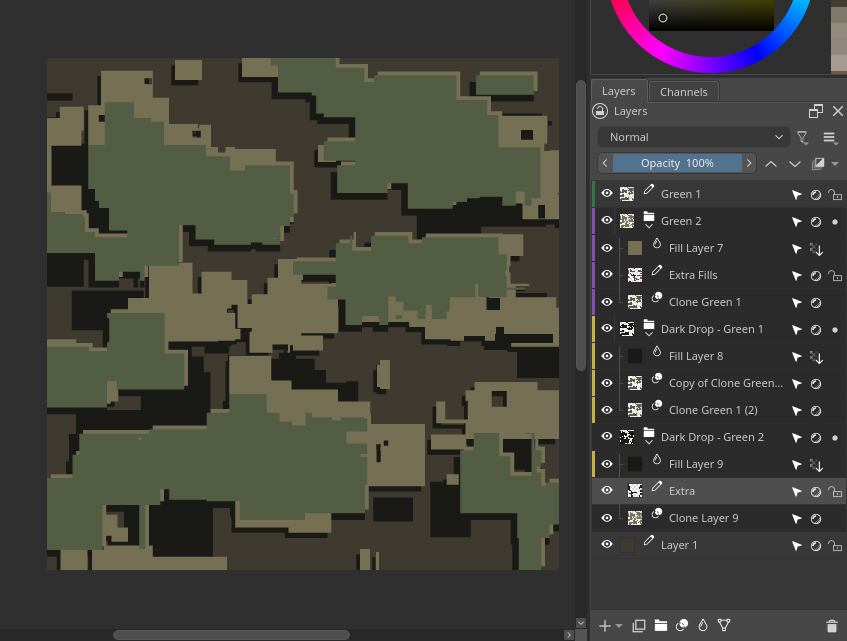Screen dimensions: 847x641
Task: Open the layer filter funnel icon
Action: click(802, 137)
